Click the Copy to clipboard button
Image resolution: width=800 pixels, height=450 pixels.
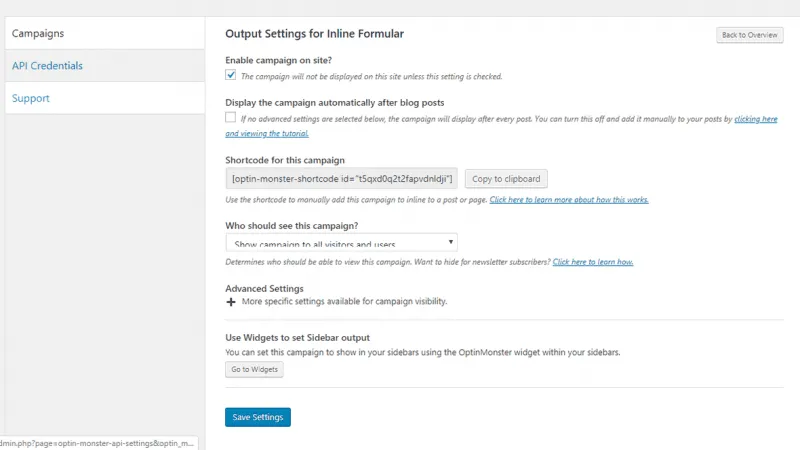point(506,179)
